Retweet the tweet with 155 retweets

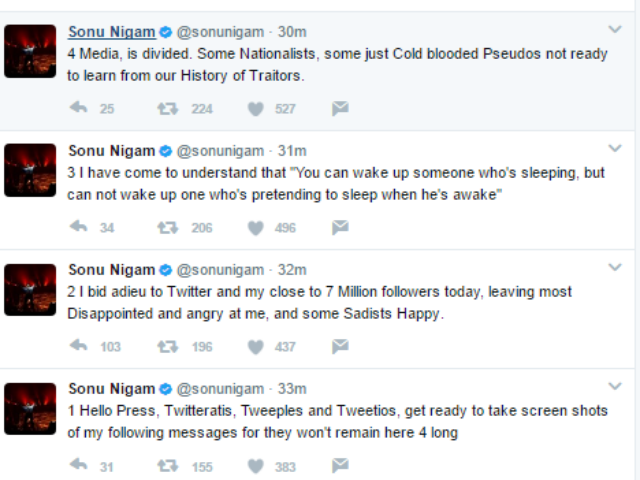click(x=168, y=466)
